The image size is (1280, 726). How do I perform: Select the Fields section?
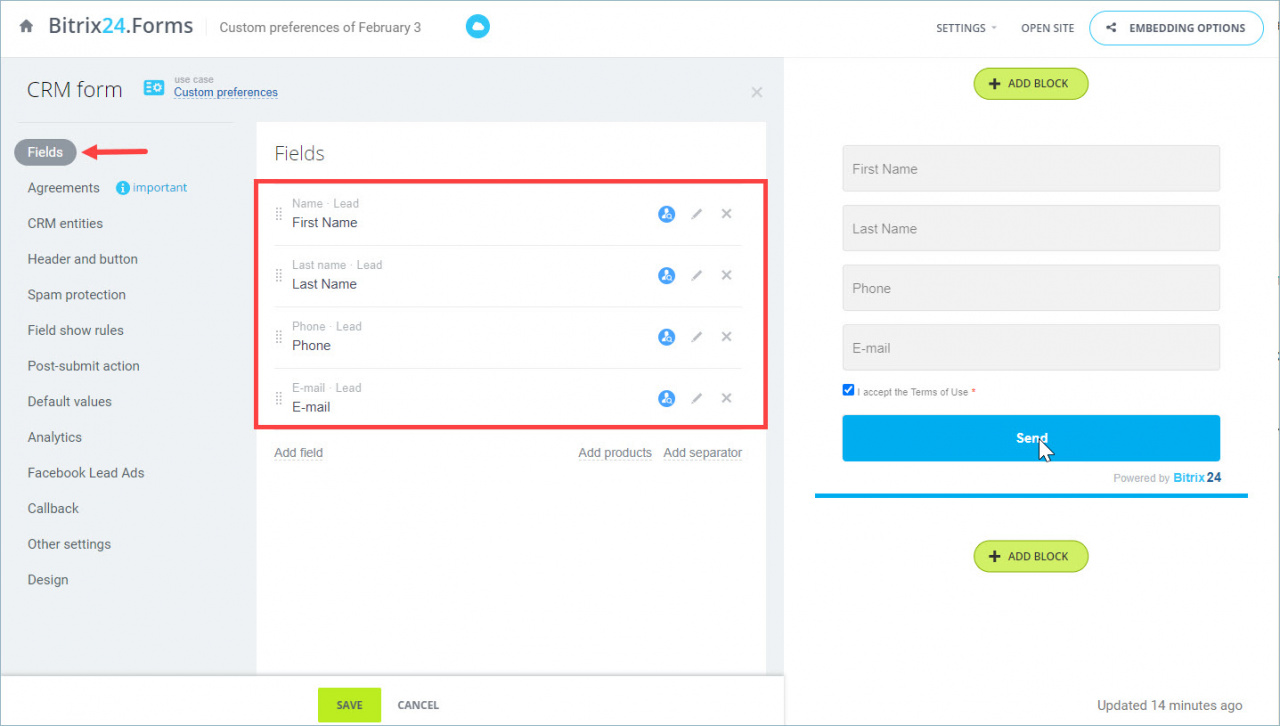tap(45, 152)
